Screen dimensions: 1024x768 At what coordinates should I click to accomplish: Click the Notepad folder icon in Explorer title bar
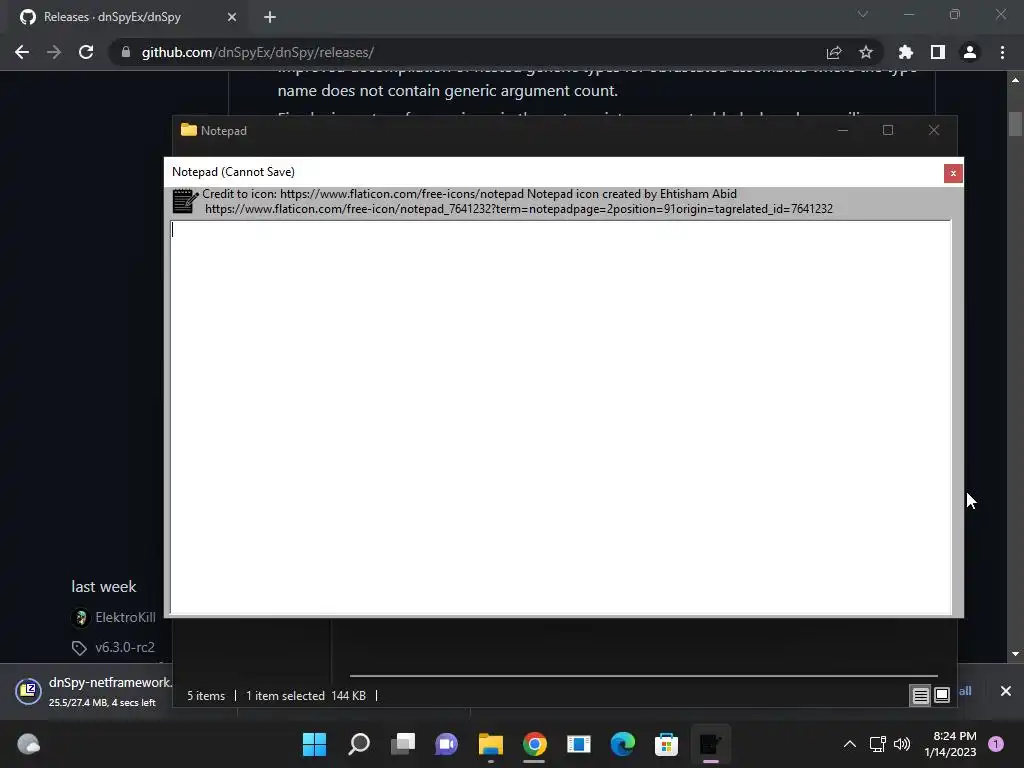[x=189, y=130]
